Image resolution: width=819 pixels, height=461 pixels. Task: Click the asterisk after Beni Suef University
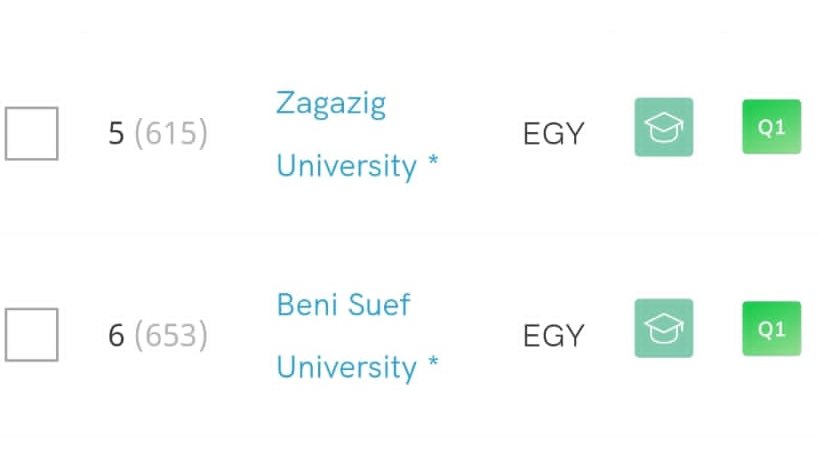coord(433,365)
